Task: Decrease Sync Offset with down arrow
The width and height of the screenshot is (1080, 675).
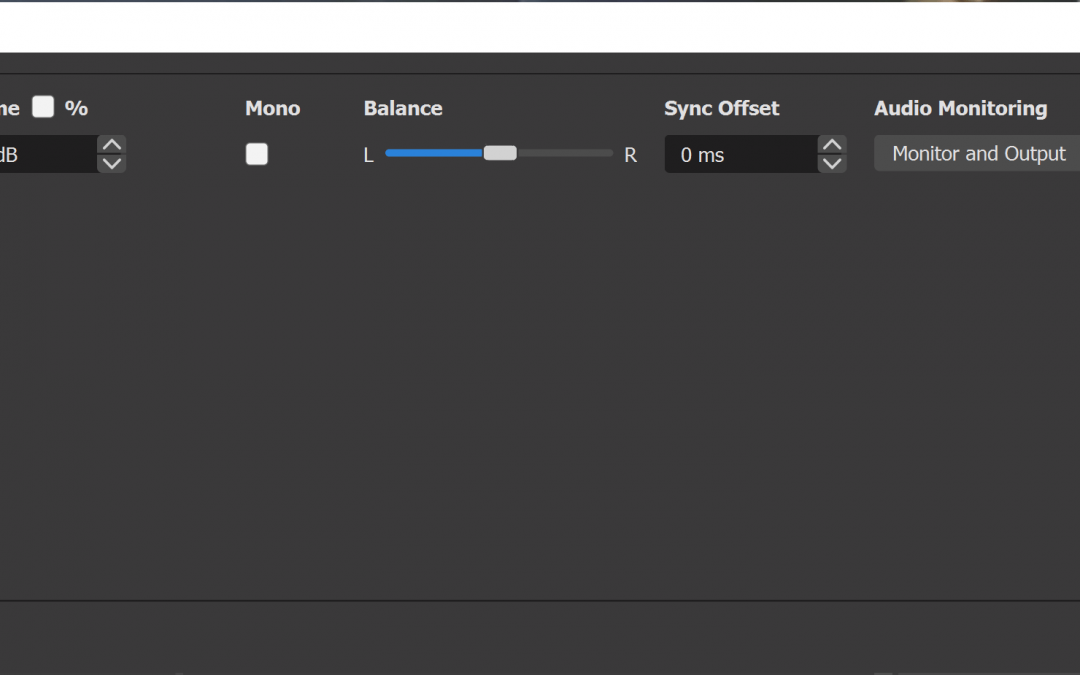Action: [x=832, y=164]
